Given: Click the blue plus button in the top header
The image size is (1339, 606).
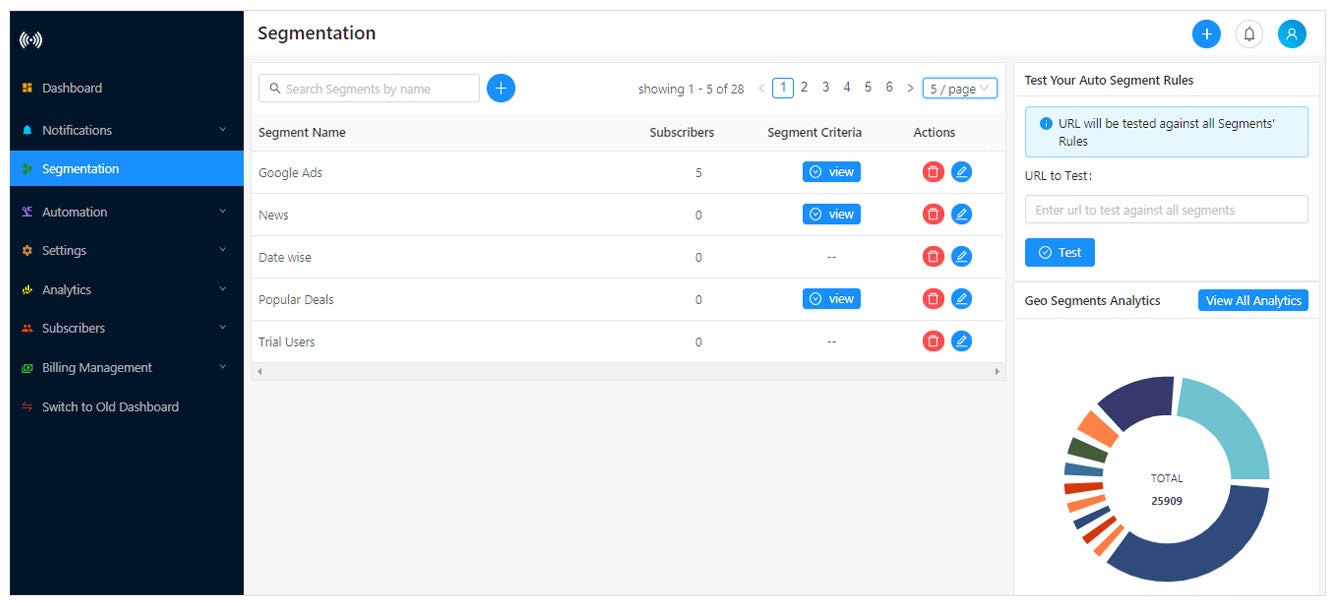Looking at the screenshot, I should 1206,34.
